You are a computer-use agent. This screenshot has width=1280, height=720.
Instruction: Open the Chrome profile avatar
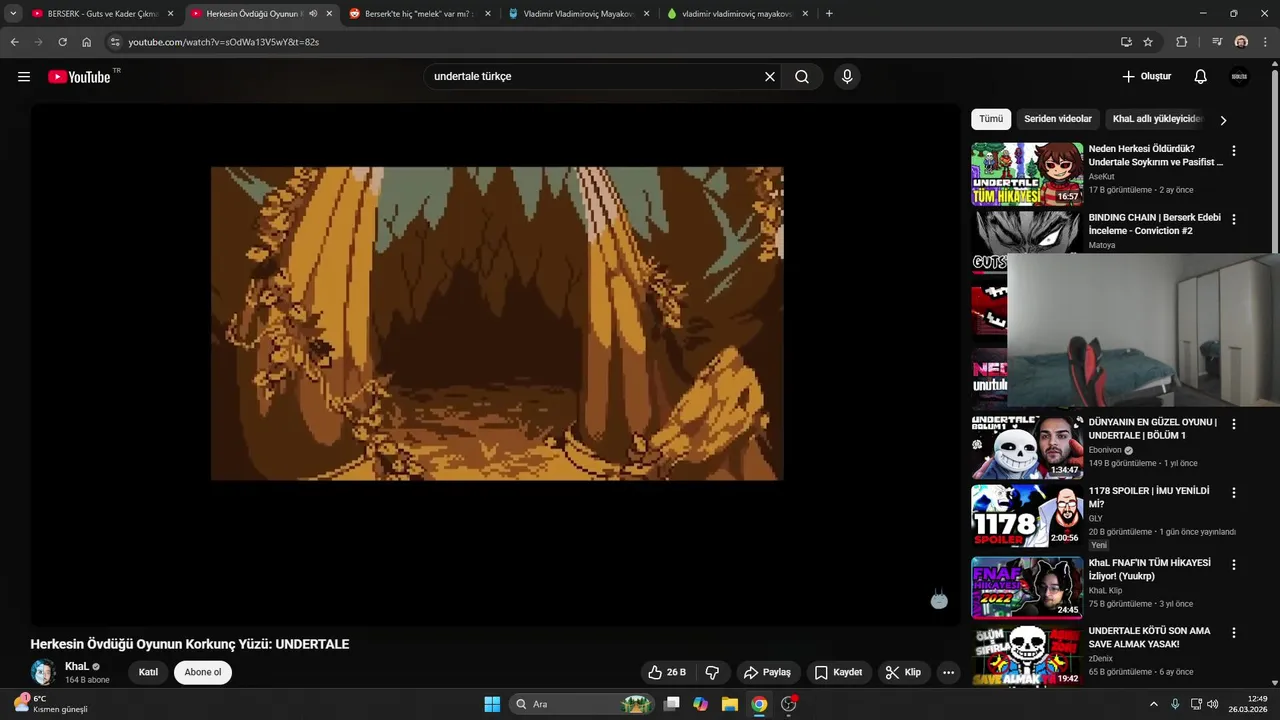(x=1241, y=42)
